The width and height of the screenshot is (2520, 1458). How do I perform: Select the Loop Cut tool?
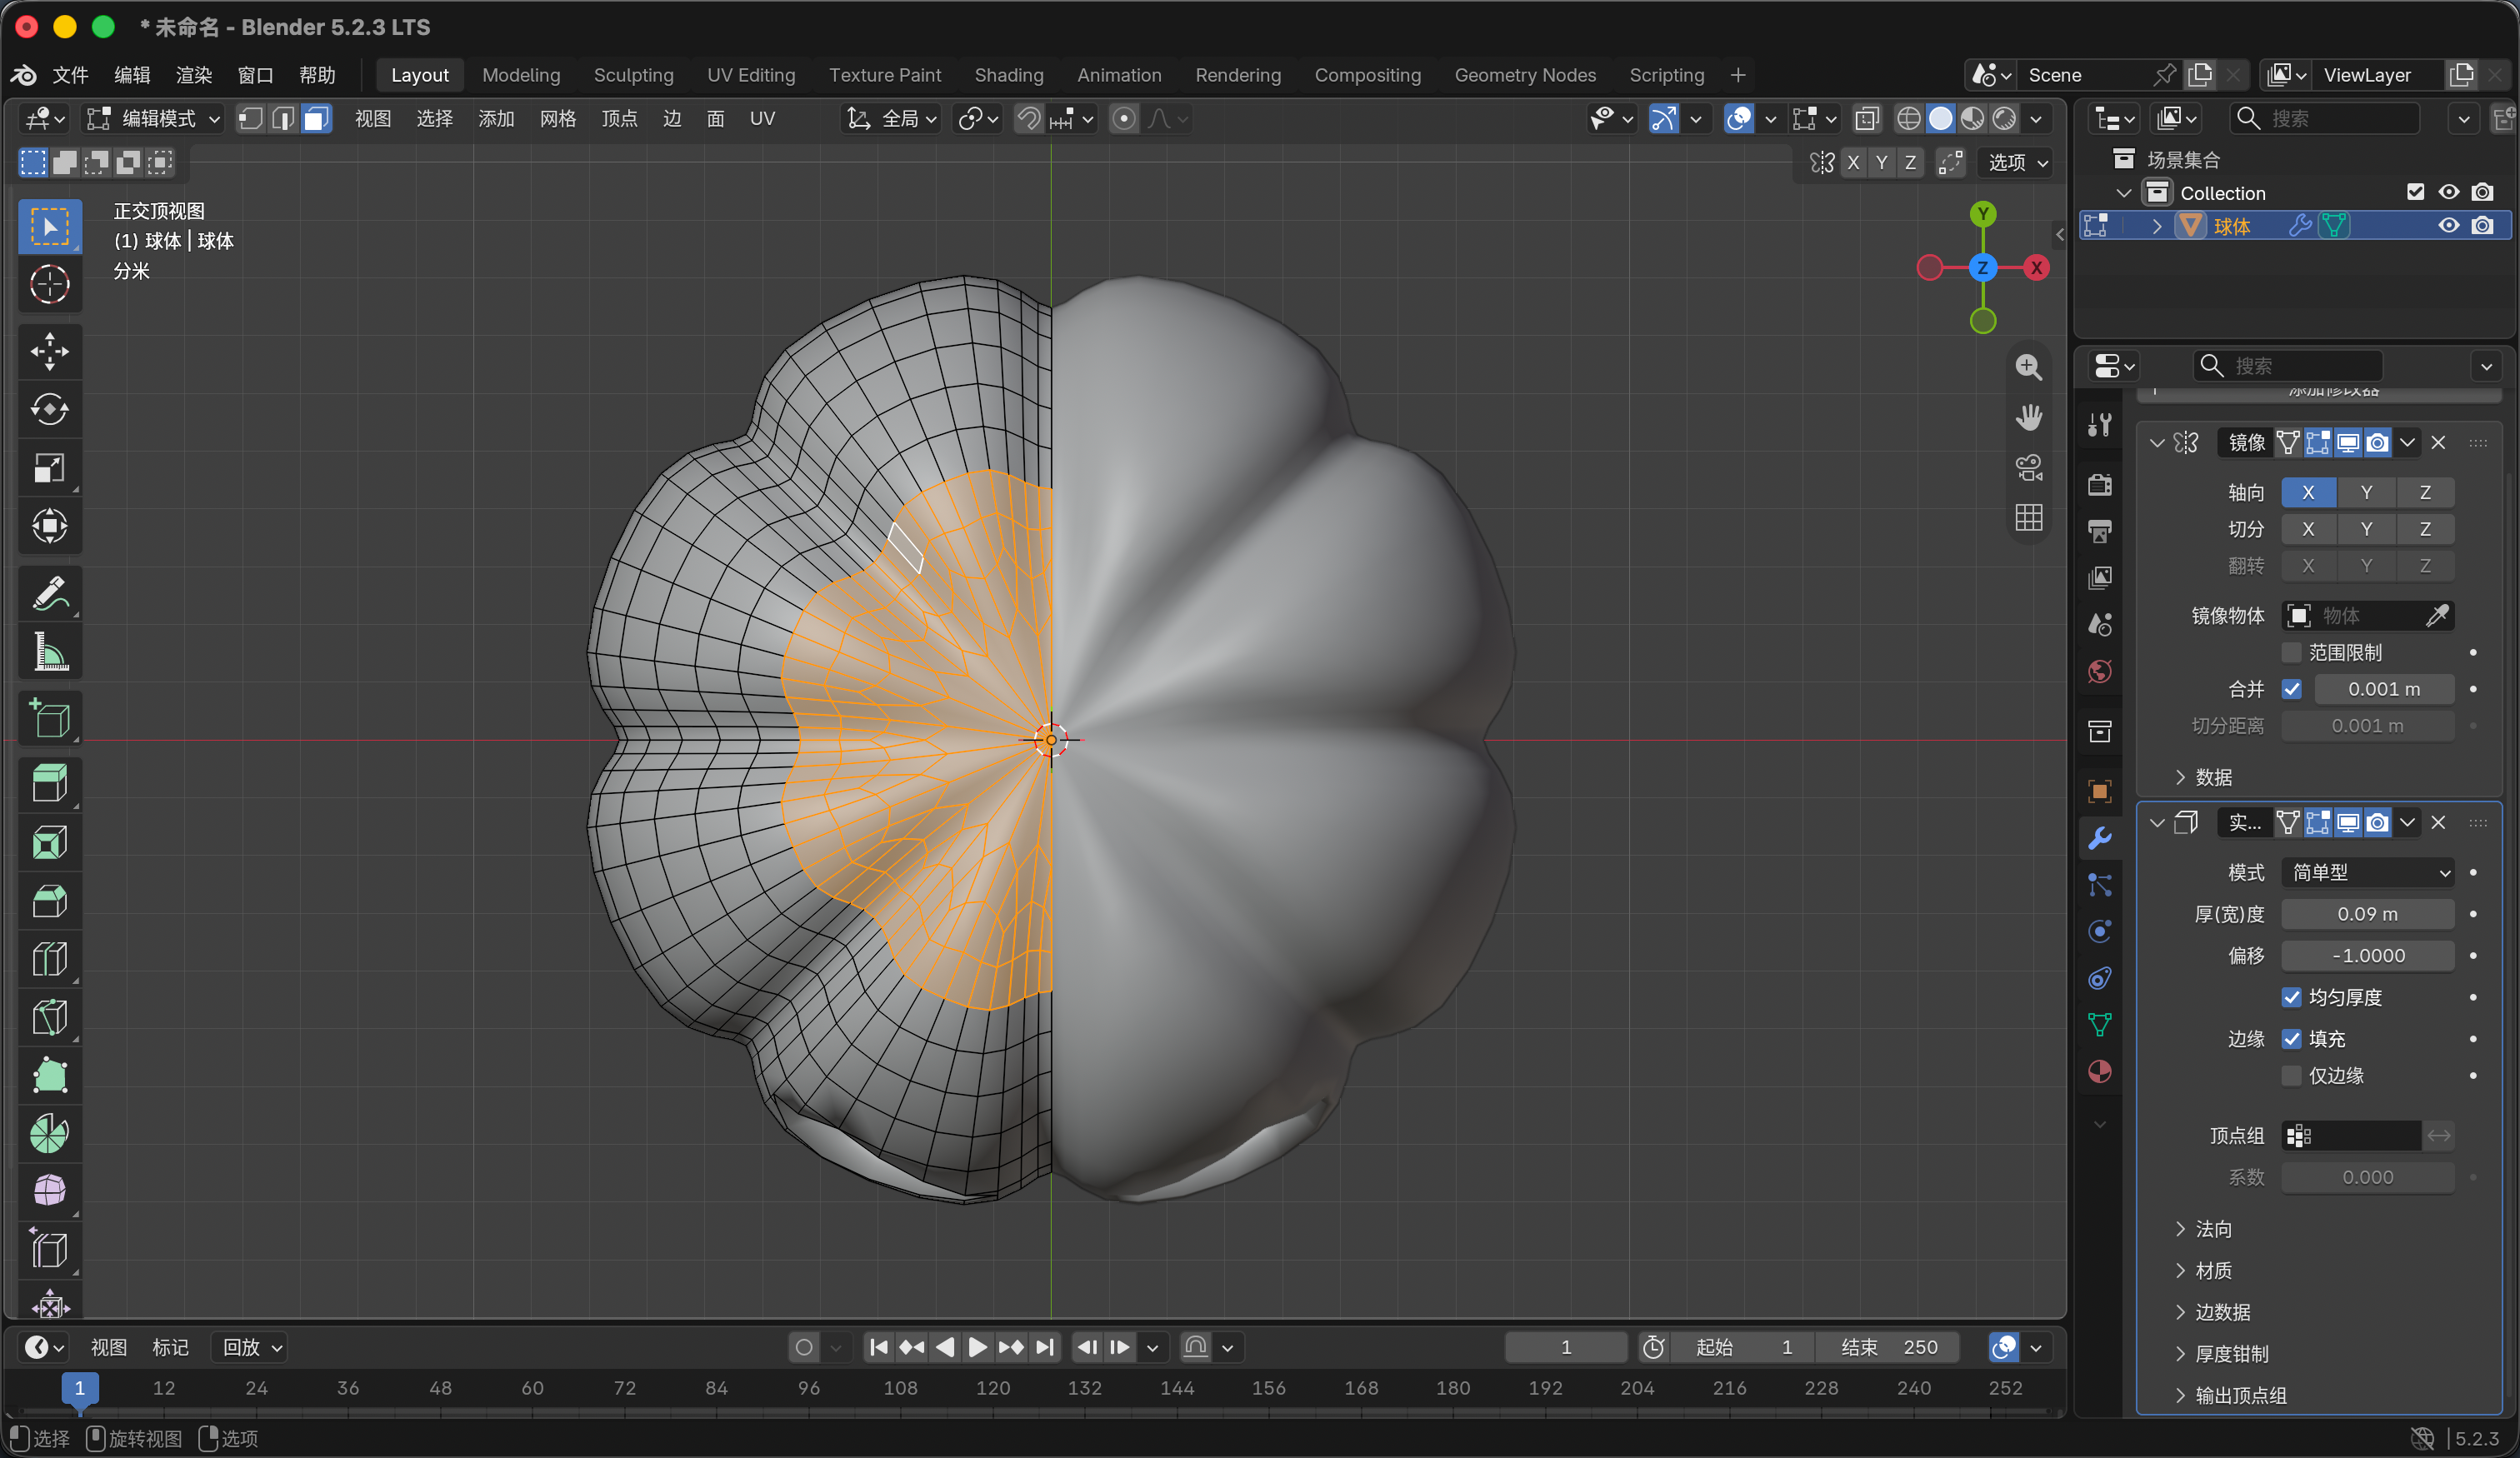(49, 959)
